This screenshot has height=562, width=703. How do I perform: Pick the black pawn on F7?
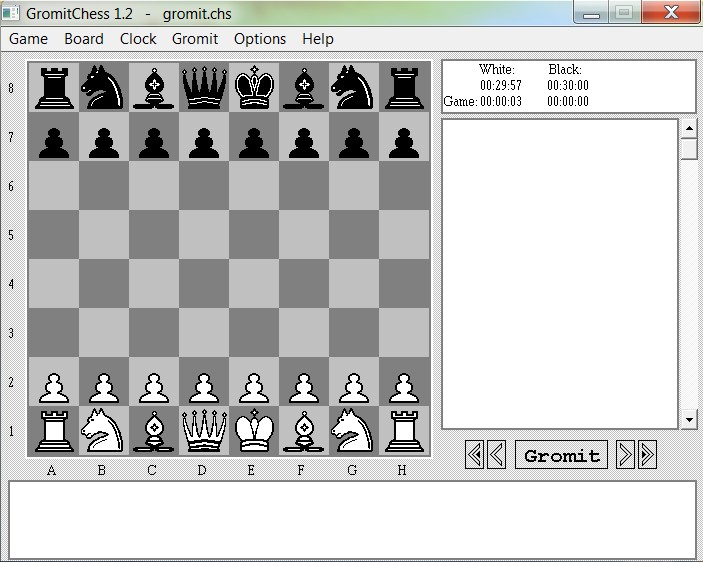pyautogui.click(x=304, y=143)
